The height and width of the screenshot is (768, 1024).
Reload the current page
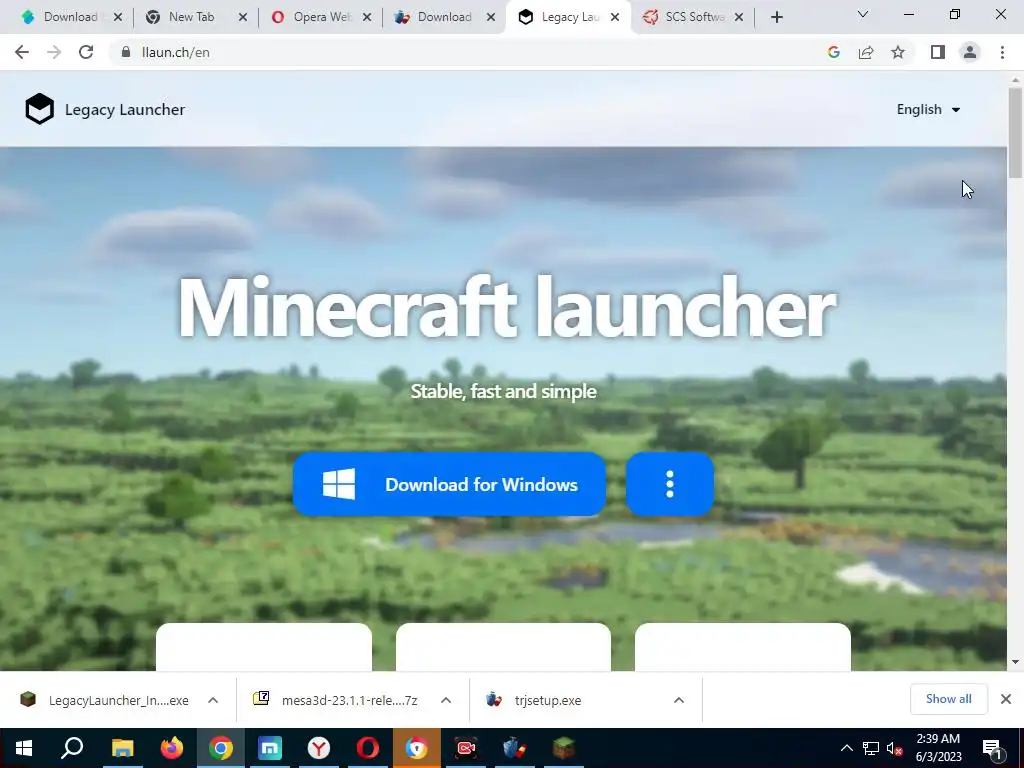click(86, 52)
